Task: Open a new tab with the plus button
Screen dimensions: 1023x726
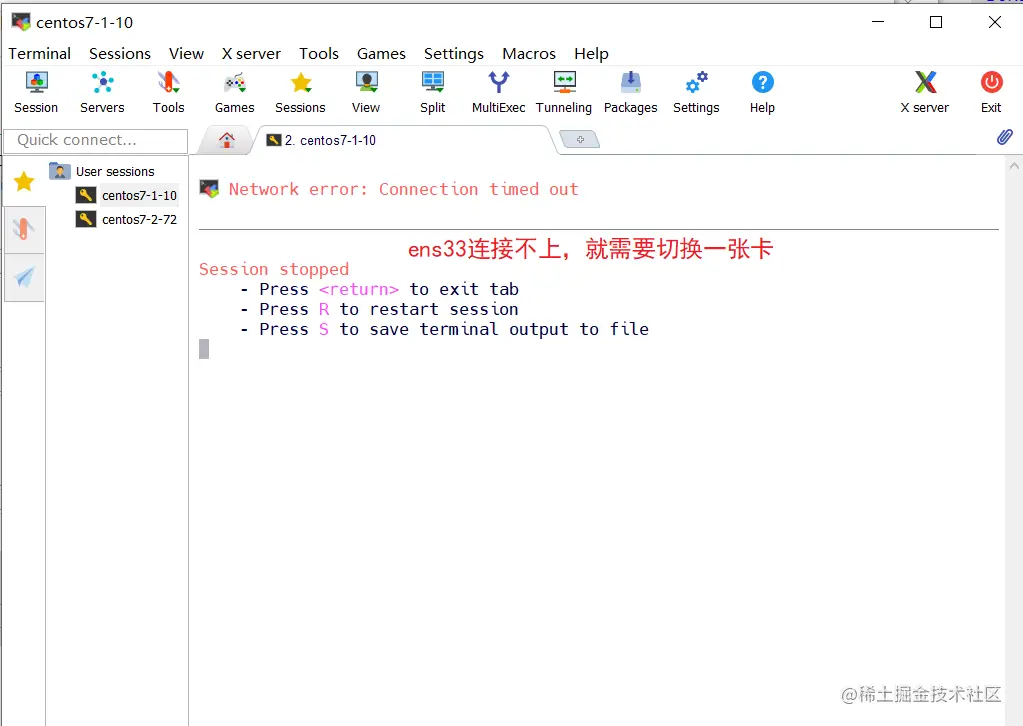Action: point(580,140)
